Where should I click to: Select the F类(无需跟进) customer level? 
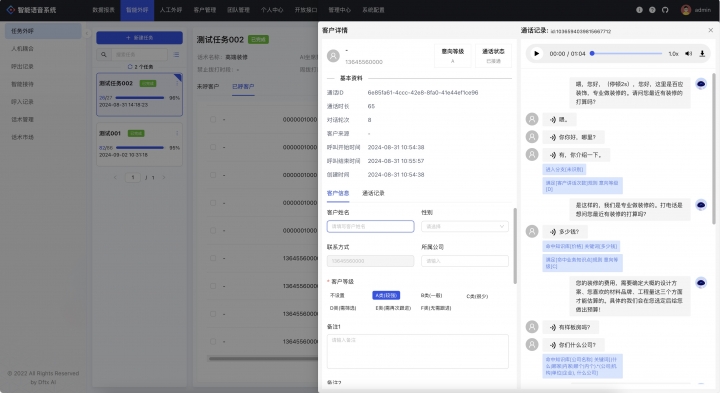436,308
